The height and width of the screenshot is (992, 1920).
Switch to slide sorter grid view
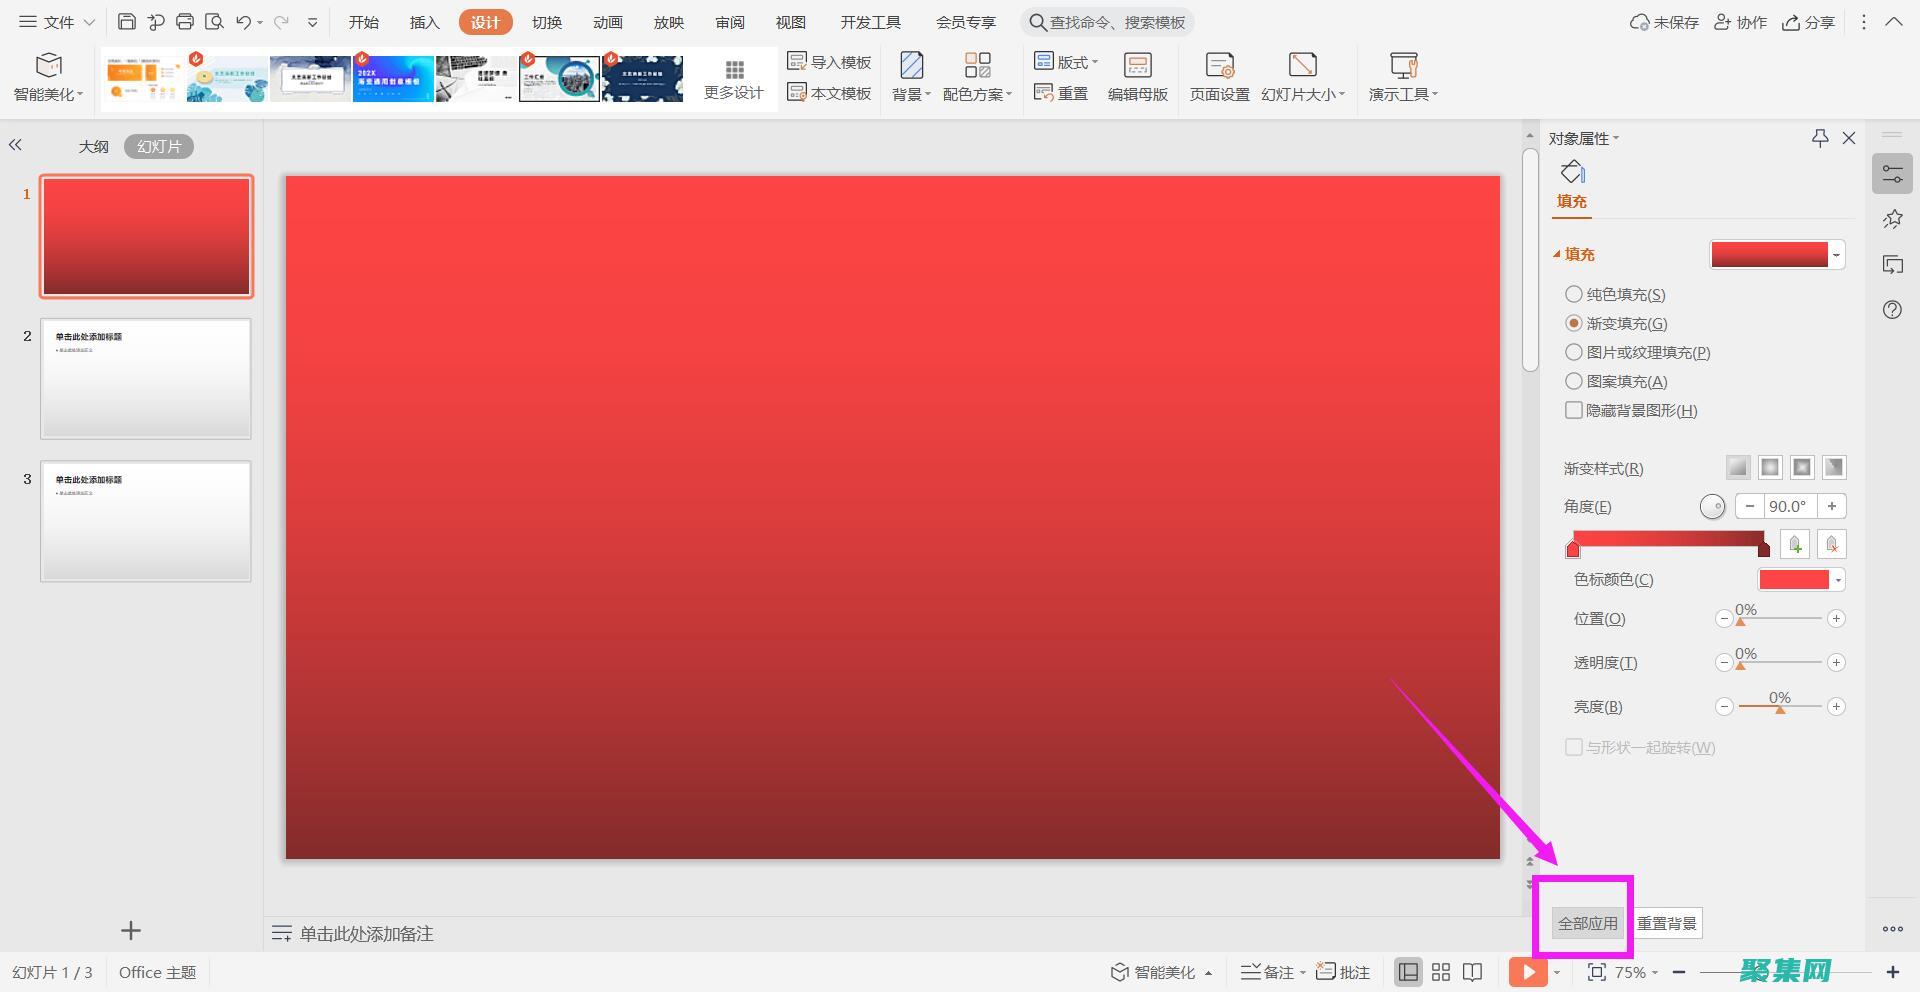coord(1440,972)
